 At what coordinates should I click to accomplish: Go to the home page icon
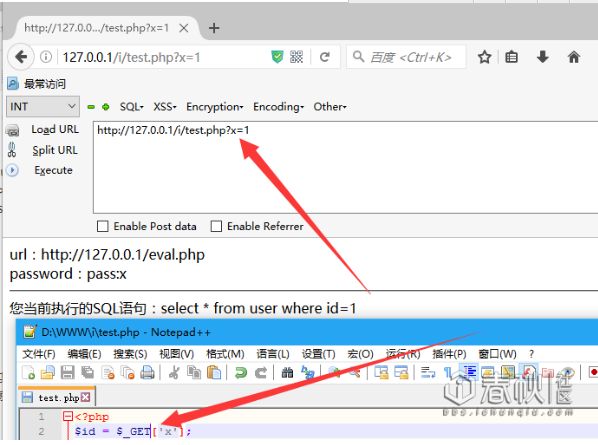click(x=574, y=57)
